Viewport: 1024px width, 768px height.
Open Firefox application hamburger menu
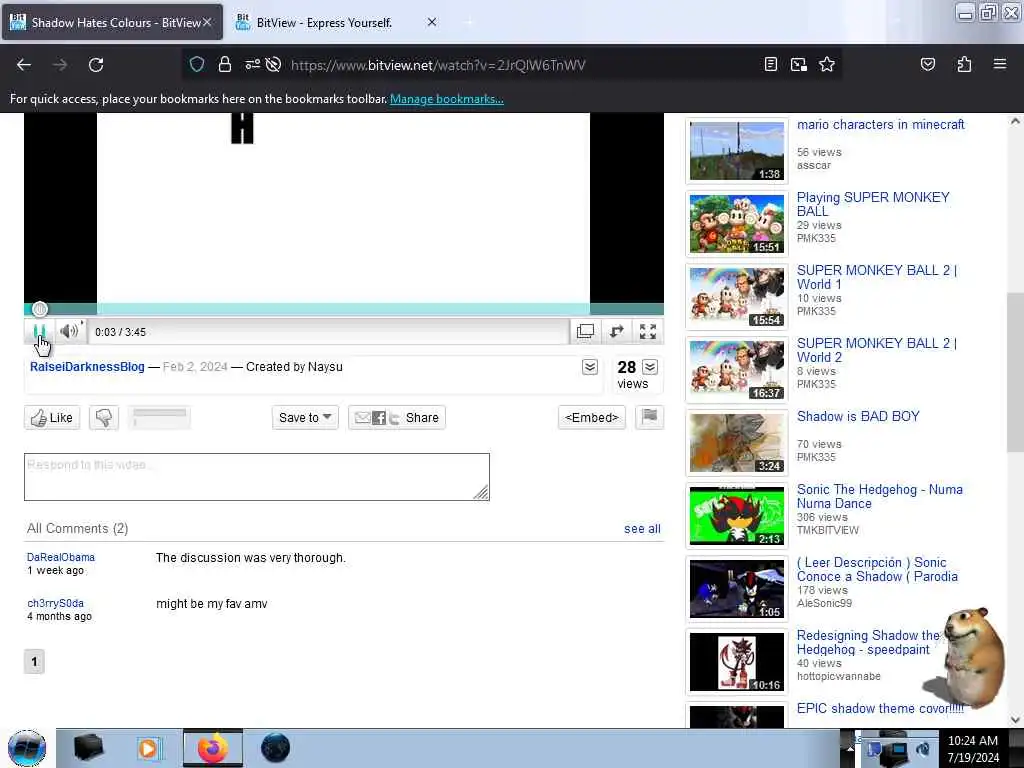[x=1000, y=64]
